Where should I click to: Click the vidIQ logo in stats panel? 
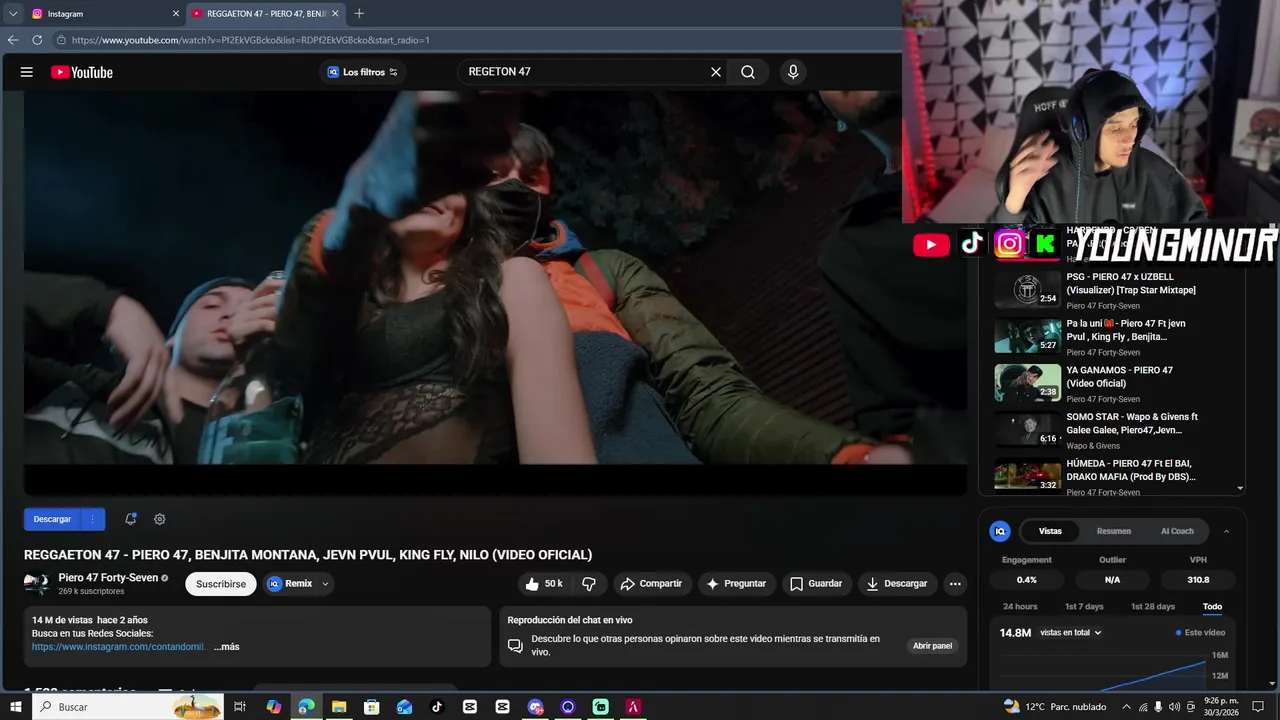coord(1000,531)
